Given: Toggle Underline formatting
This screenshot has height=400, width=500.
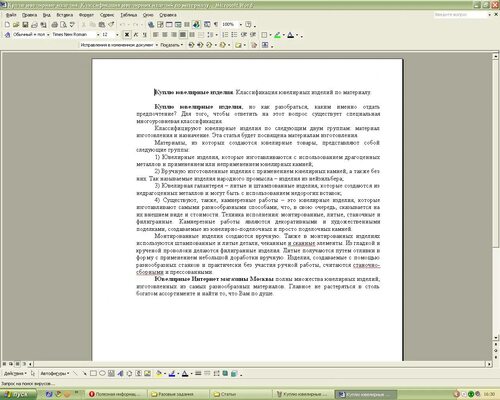Looking at the screenshot, I should [x=145, y=34].
